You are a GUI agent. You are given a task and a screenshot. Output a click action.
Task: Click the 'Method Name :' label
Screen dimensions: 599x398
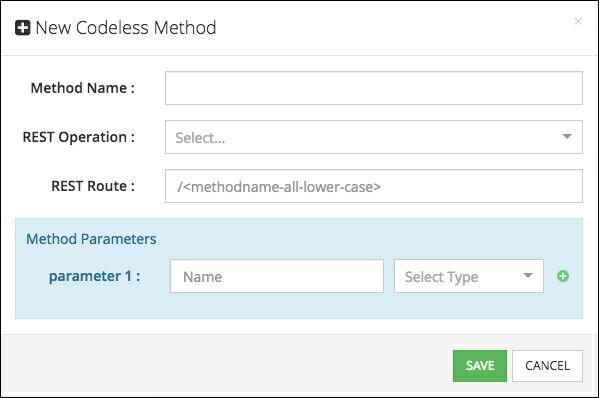[83, 88]
